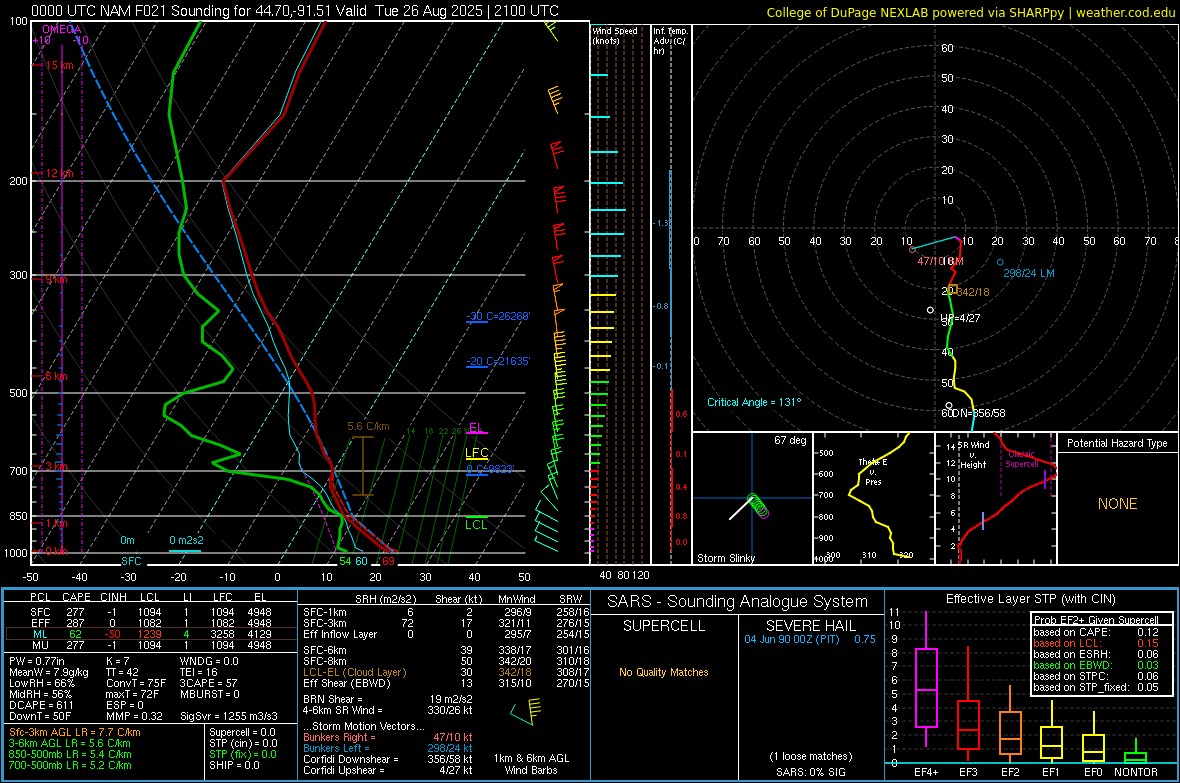Select the red based on LCL: 0.15 line
The height and width of the screenshot is (783, 1180).
pyautogui.click(x=1096, y=644)
